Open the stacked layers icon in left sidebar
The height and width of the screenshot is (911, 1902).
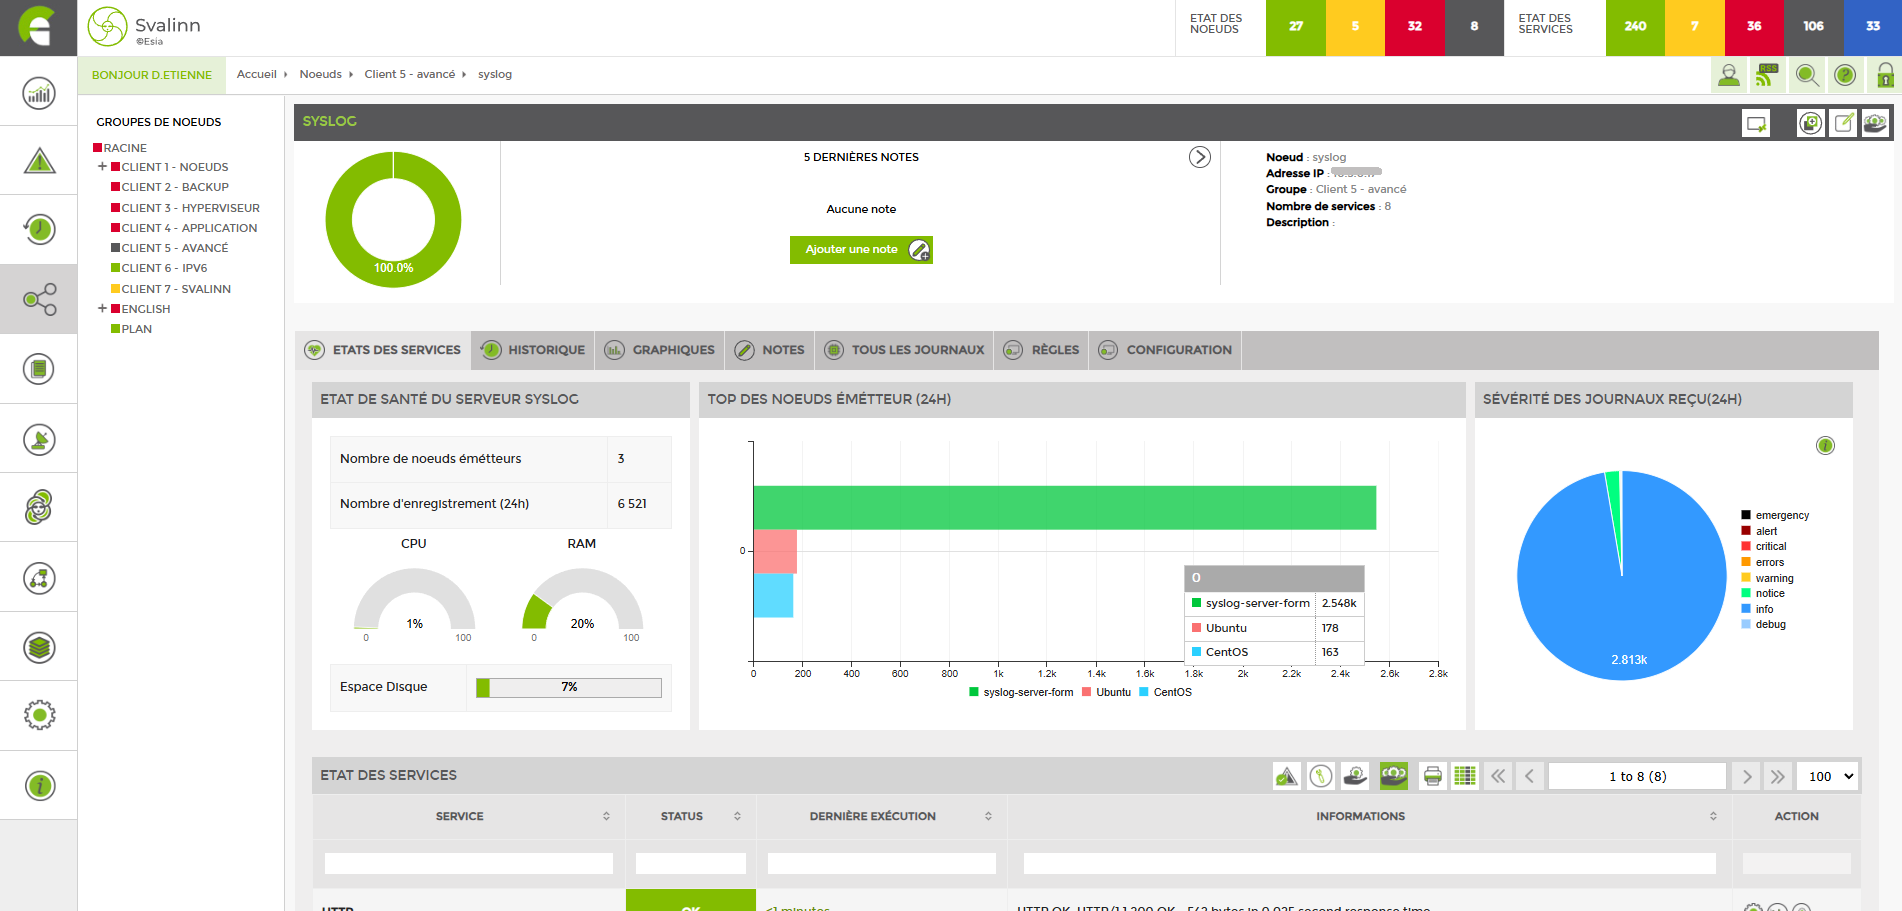tap(39, 647)
